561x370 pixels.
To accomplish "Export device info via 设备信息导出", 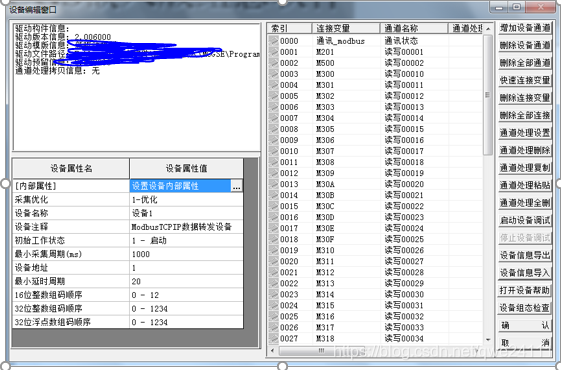I will pos(525,255).
